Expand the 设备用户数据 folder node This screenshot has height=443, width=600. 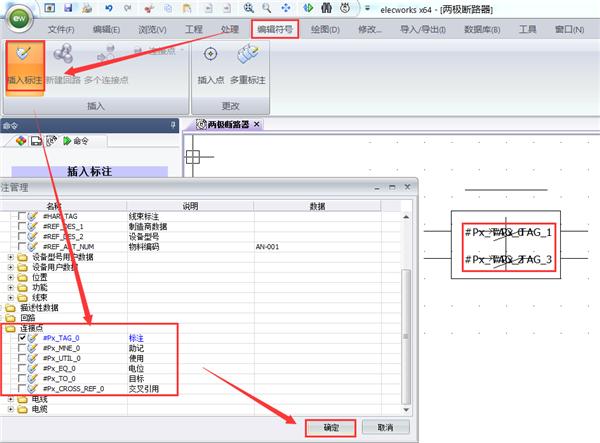(x=11, y=267)
